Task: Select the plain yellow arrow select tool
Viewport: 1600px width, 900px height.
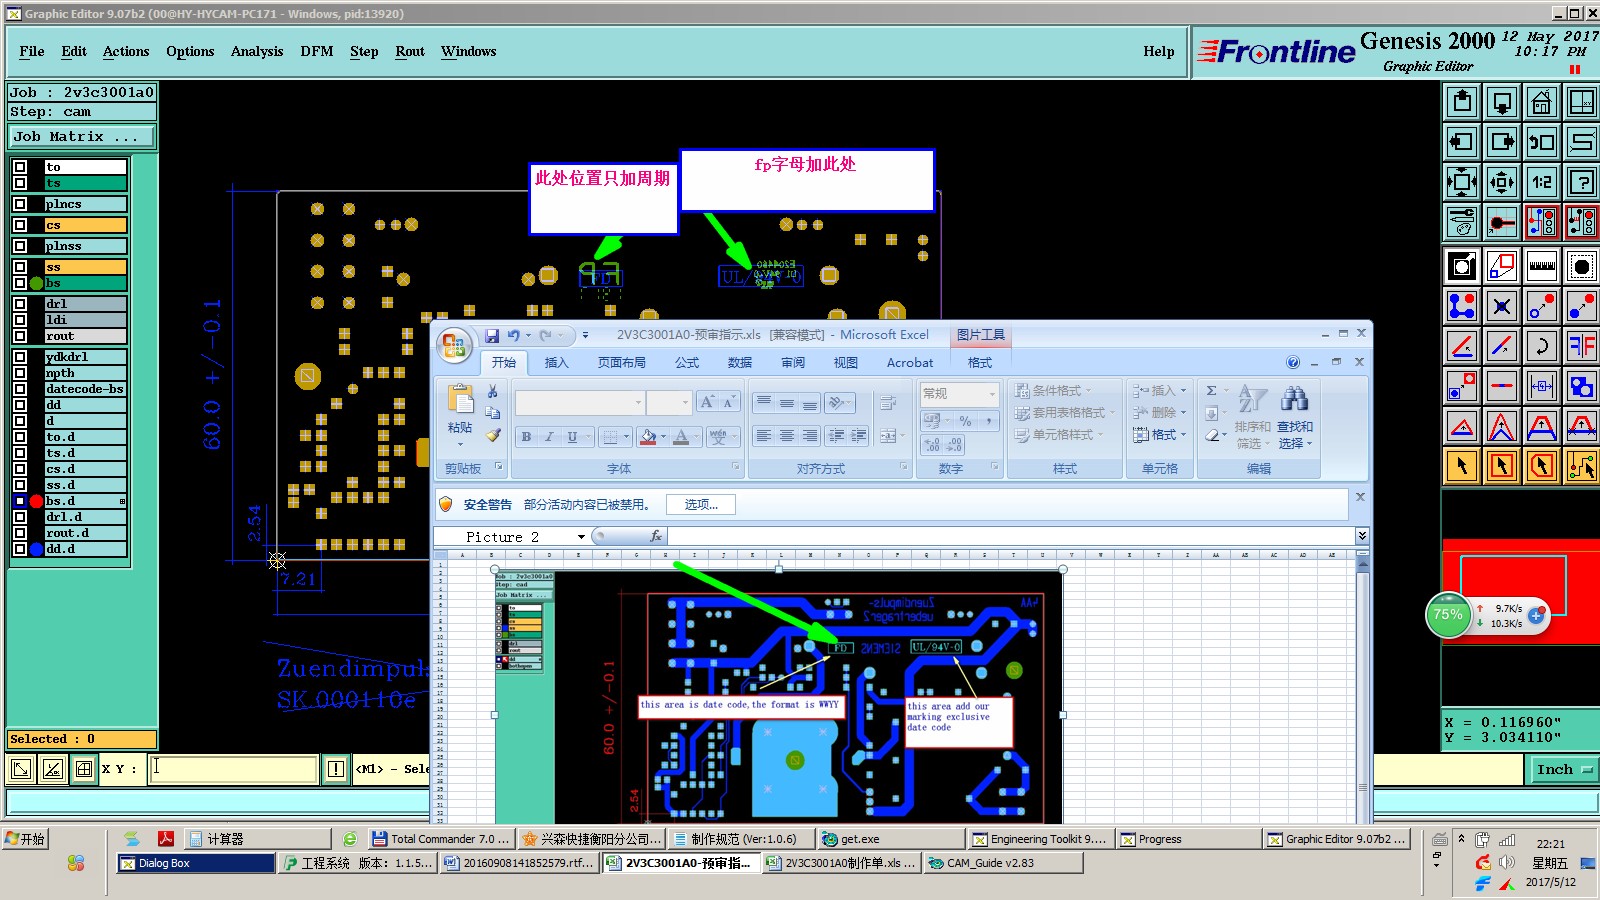Action: 1462,466
